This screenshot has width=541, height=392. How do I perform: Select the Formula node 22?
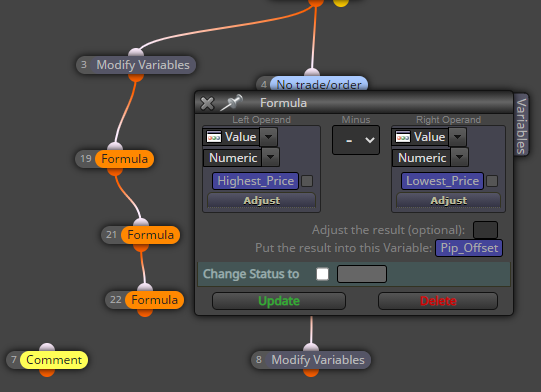coord(145,300)
